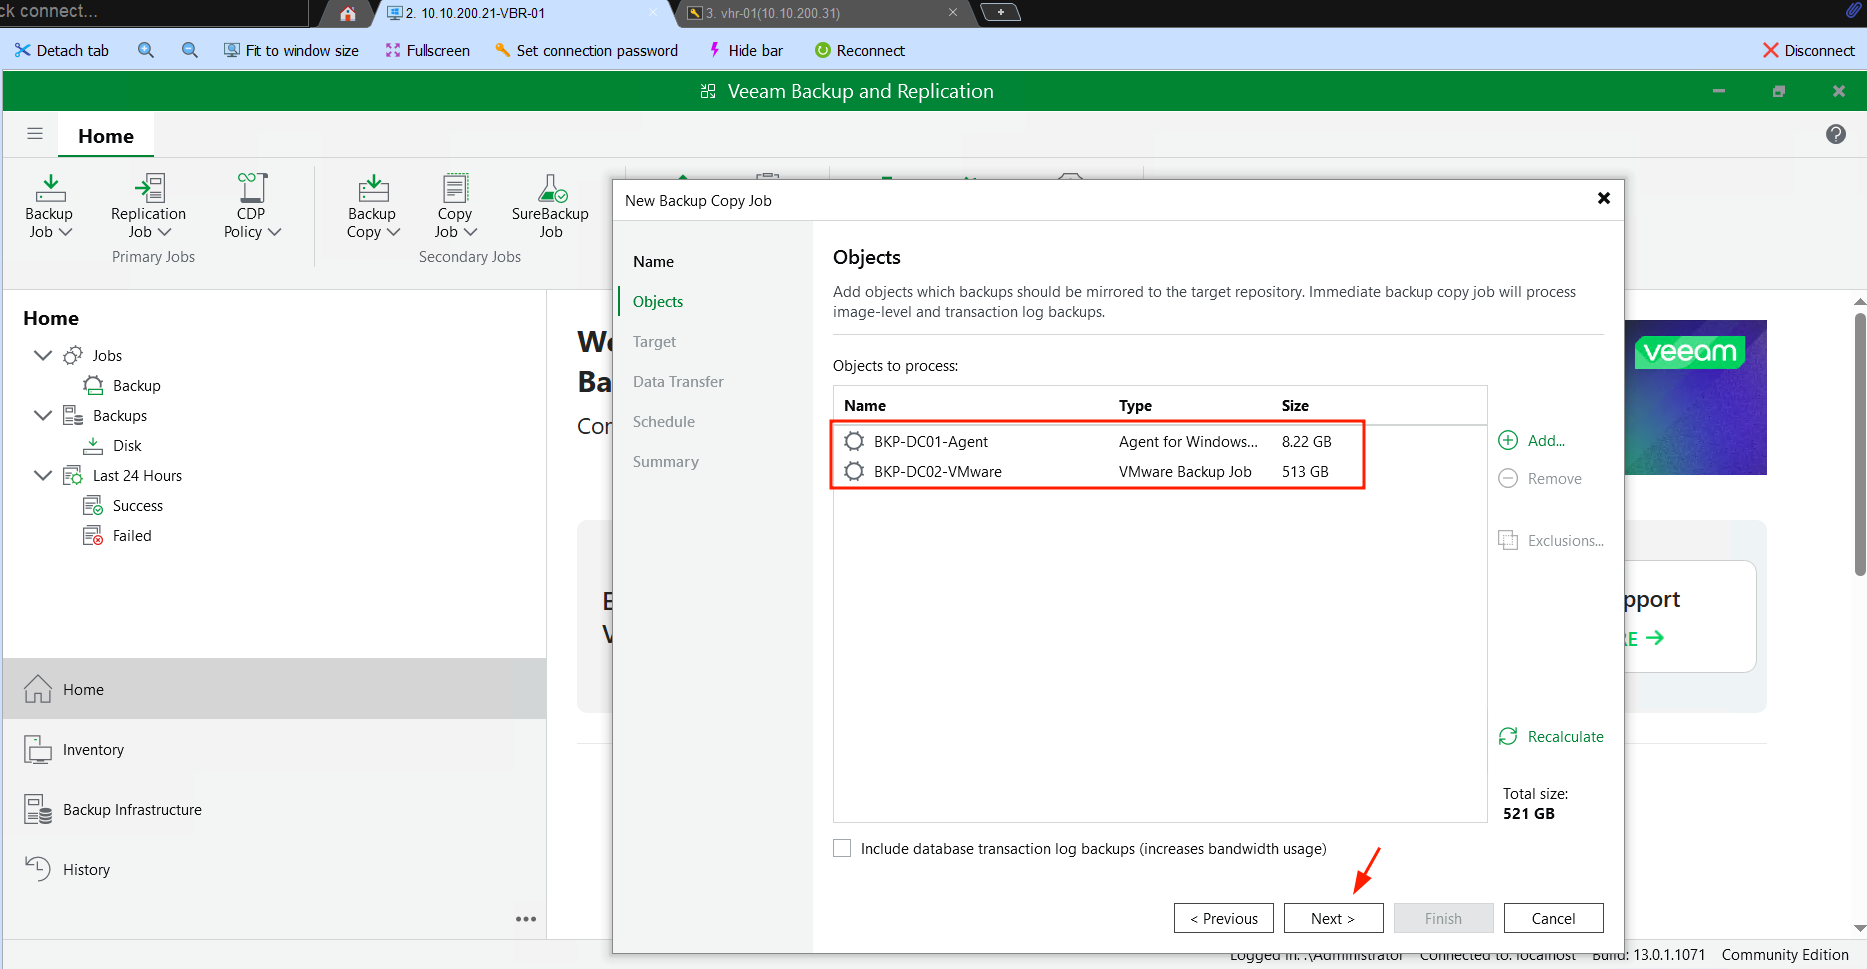Click the Next button
The image size is (1867, 969).
(x=1333, y=918)
